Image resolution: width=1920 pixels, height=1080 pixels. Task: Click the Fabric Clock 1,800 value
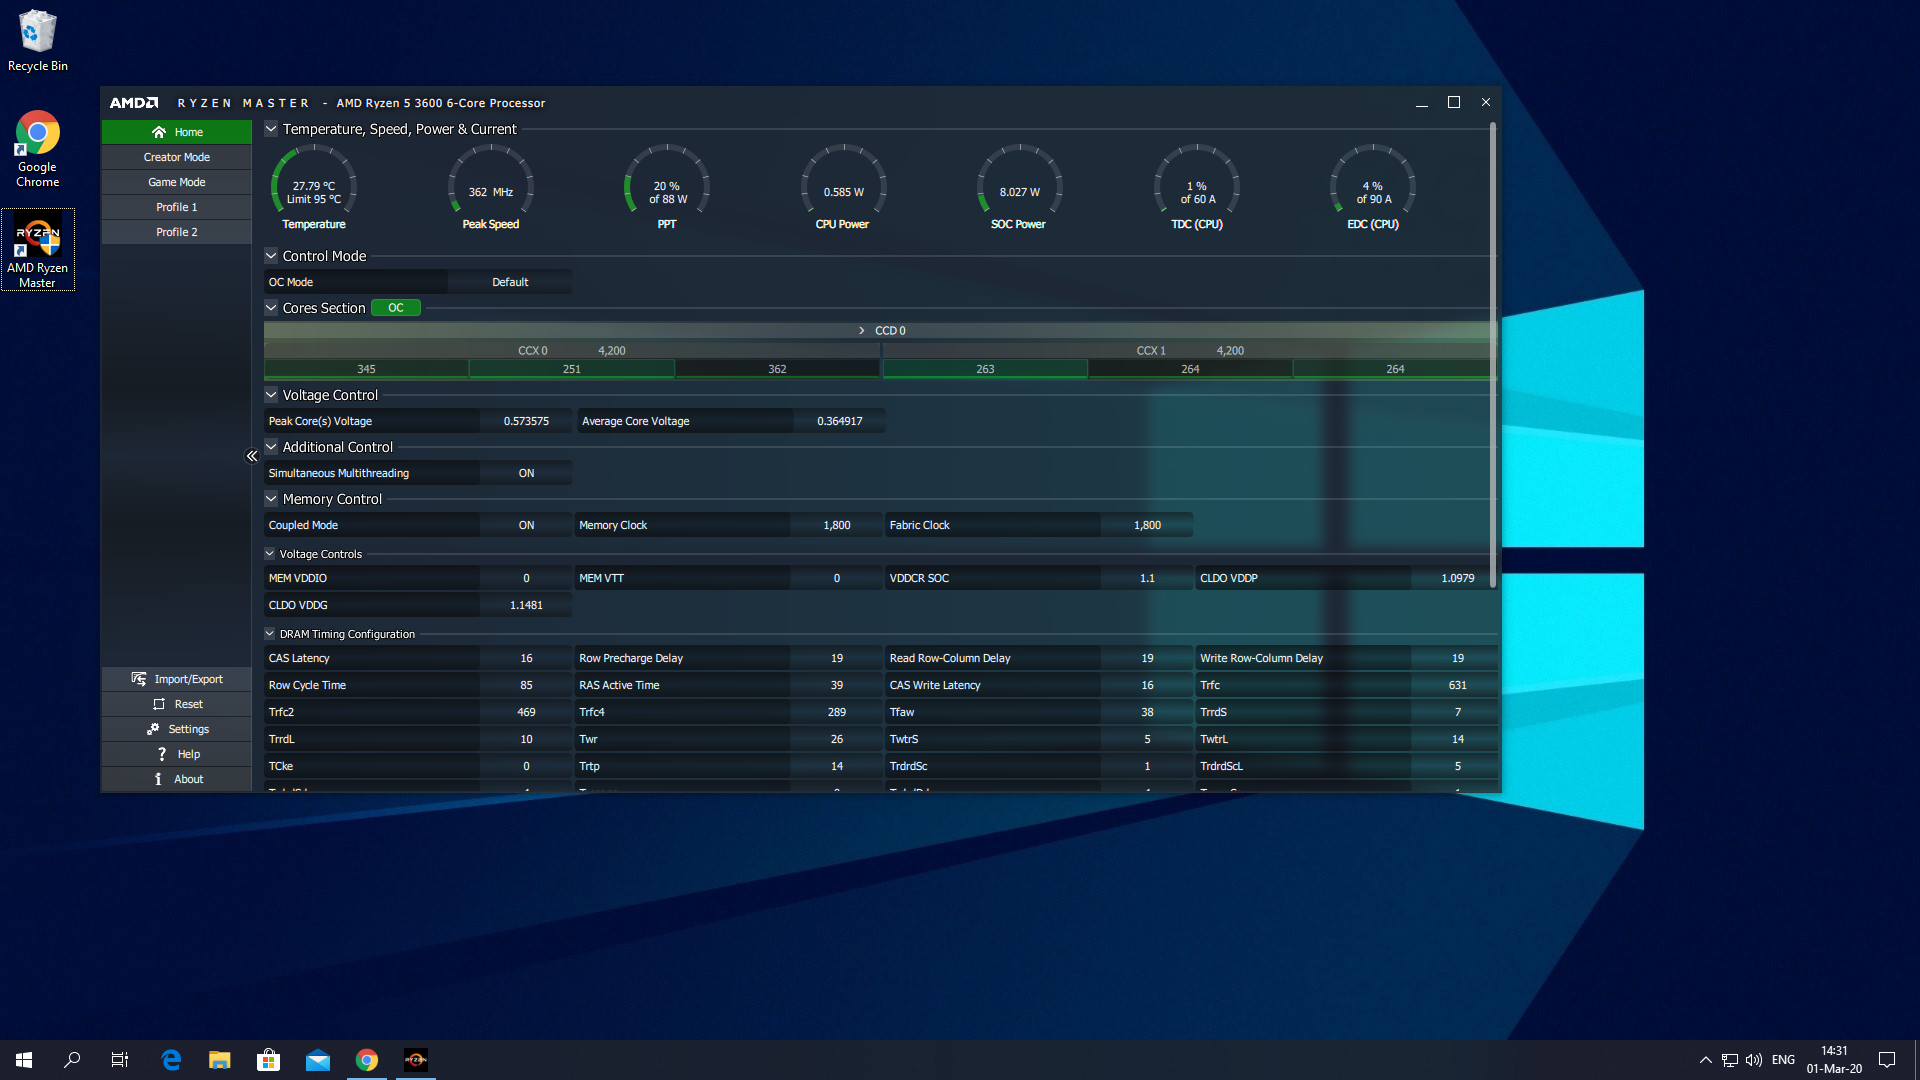(x=1147, y=525)
